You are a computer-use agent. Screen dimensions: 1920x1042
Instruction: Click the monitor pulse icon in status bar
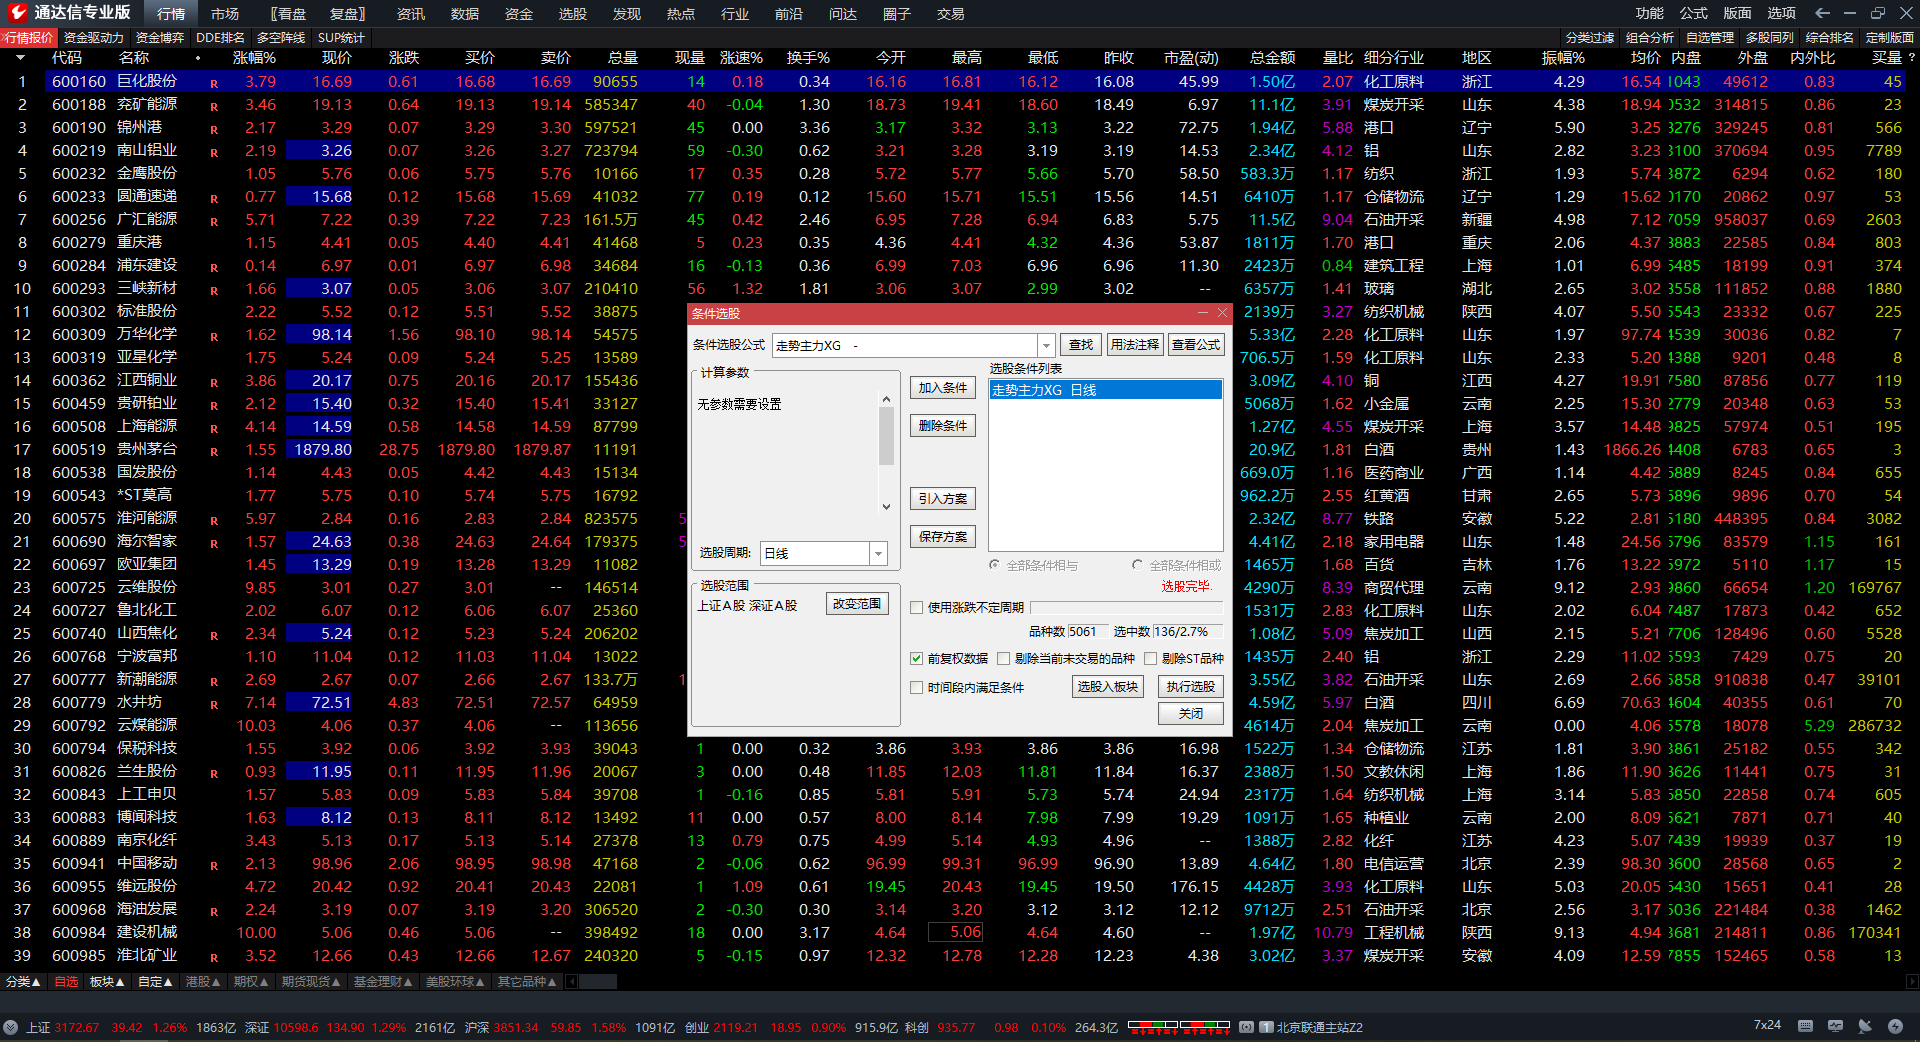(x=1835, y=1026)
